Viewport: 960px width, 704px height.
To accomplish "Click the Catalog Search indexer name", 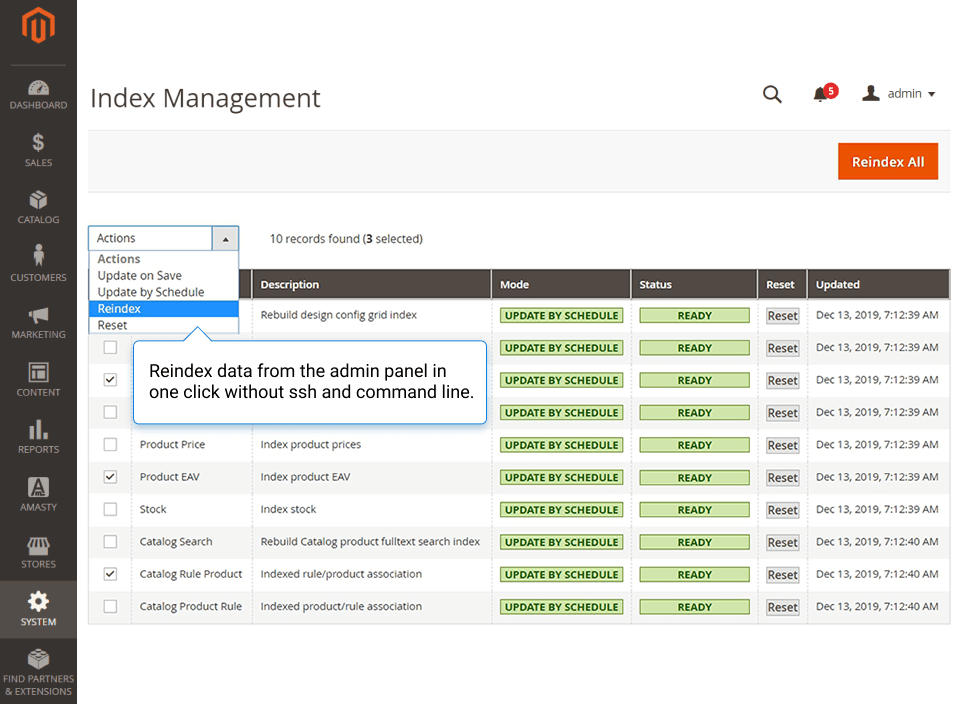I will point(176,542).
